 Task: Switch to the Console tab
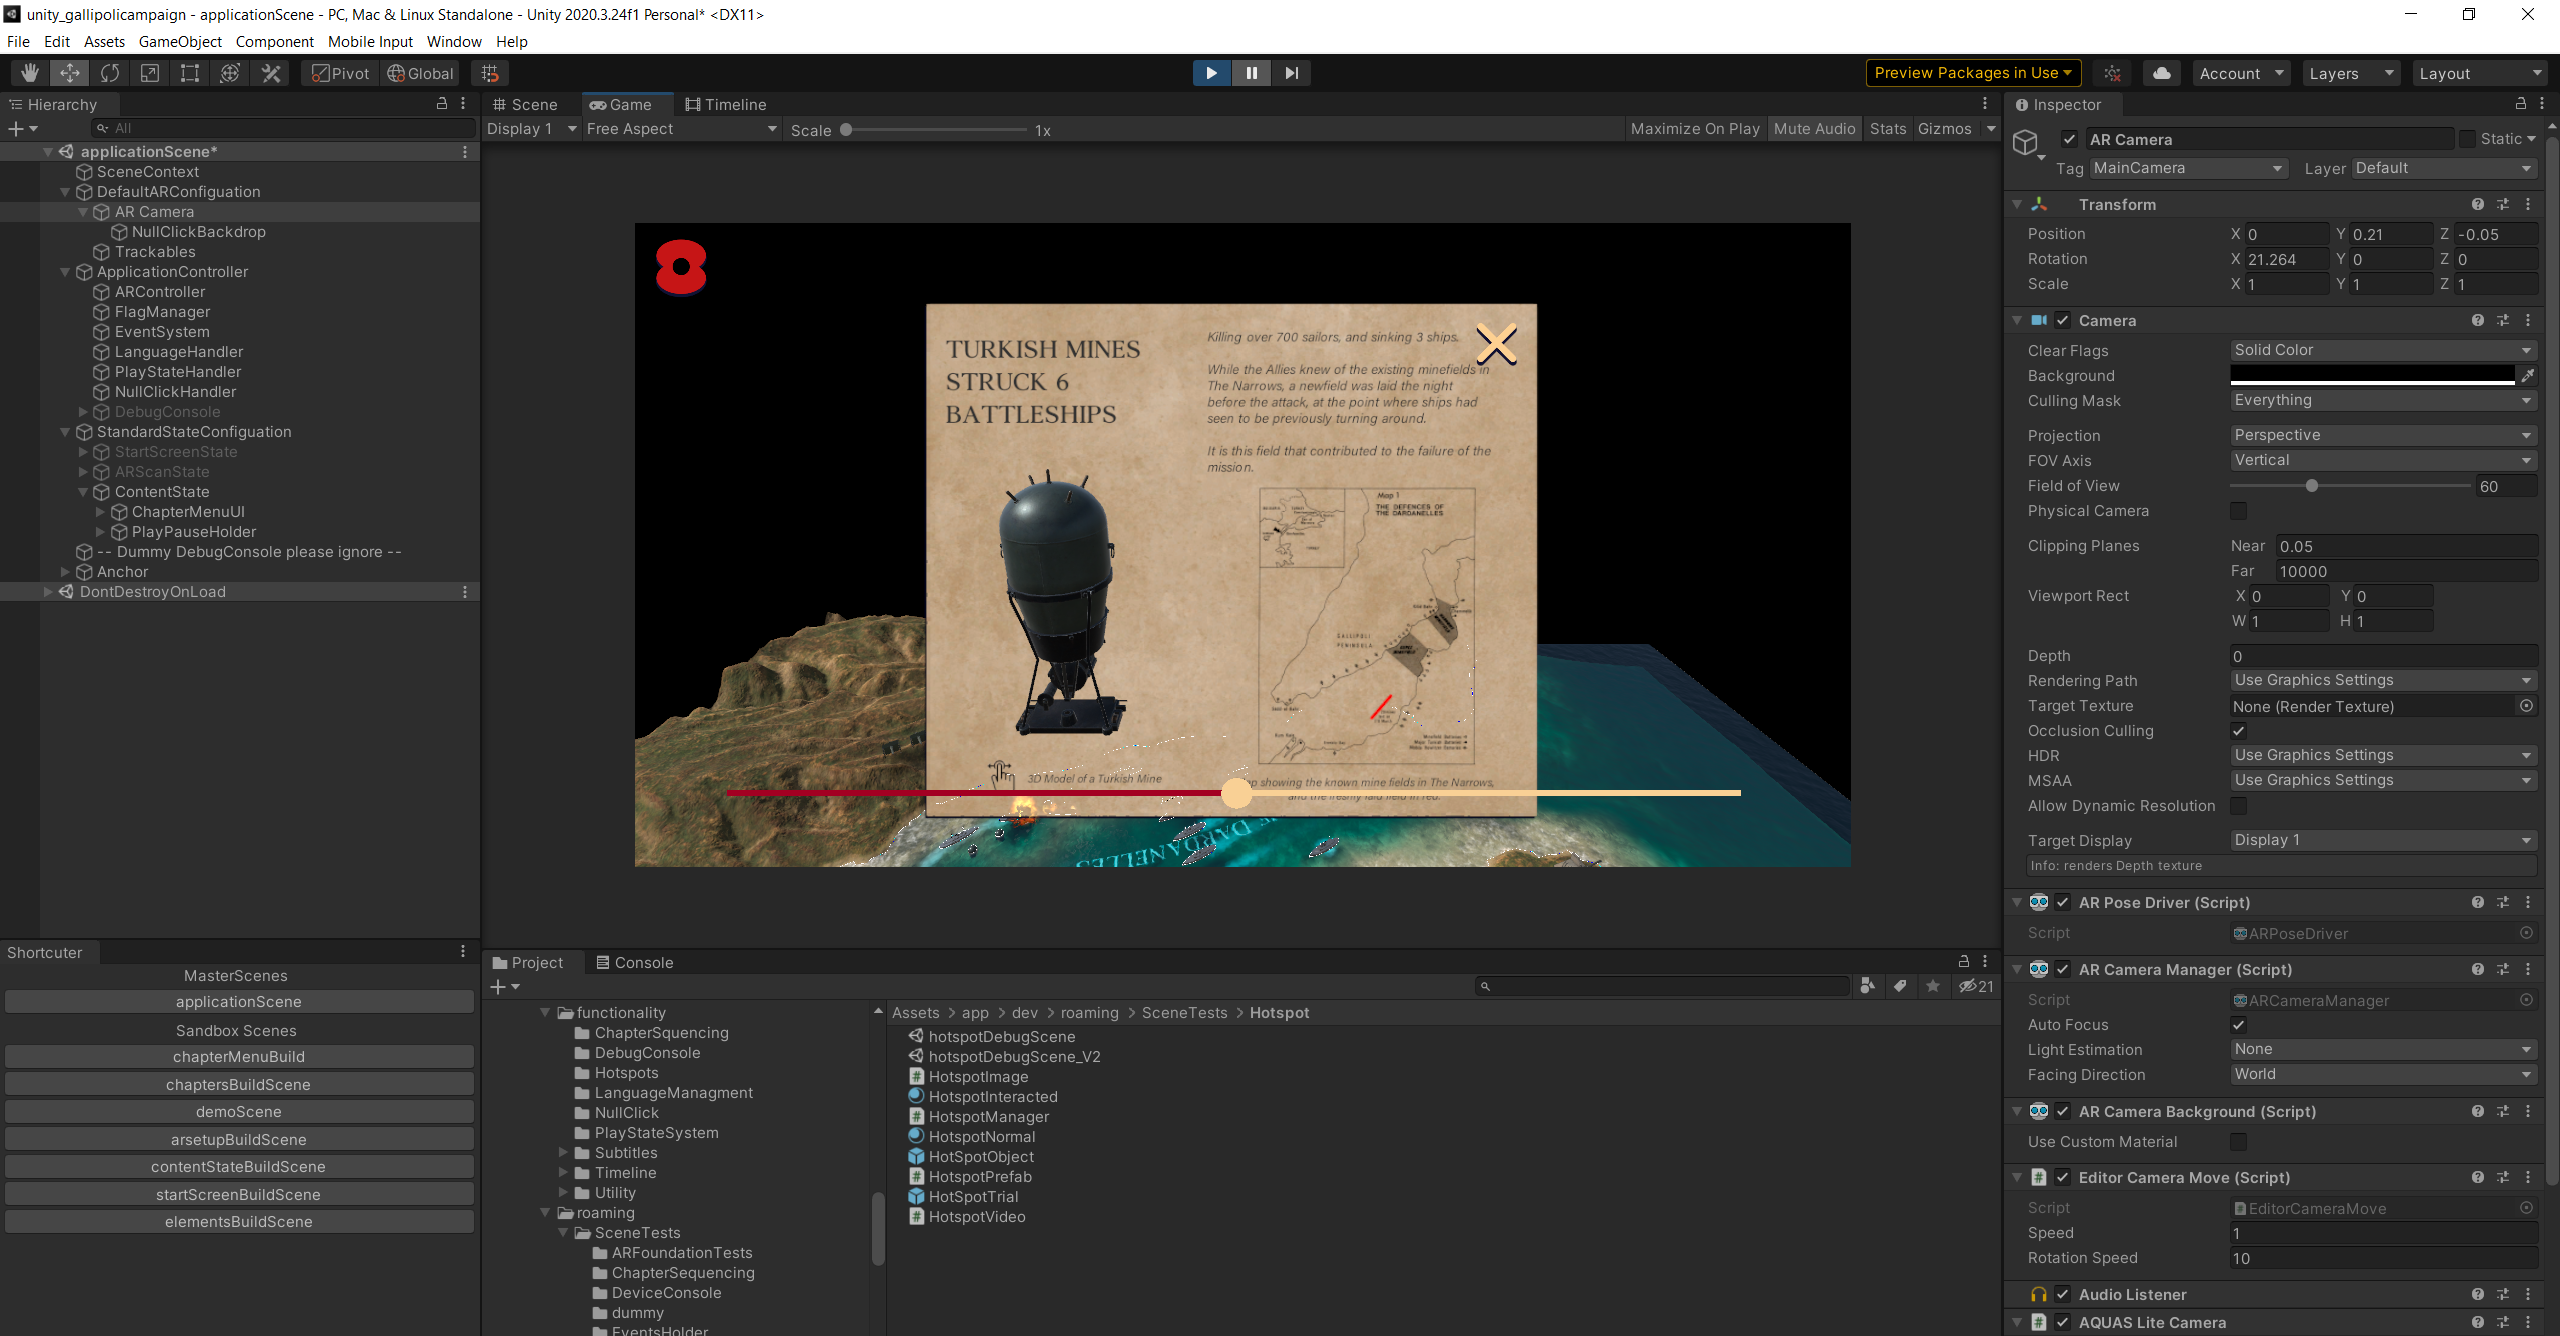point(634,962)
